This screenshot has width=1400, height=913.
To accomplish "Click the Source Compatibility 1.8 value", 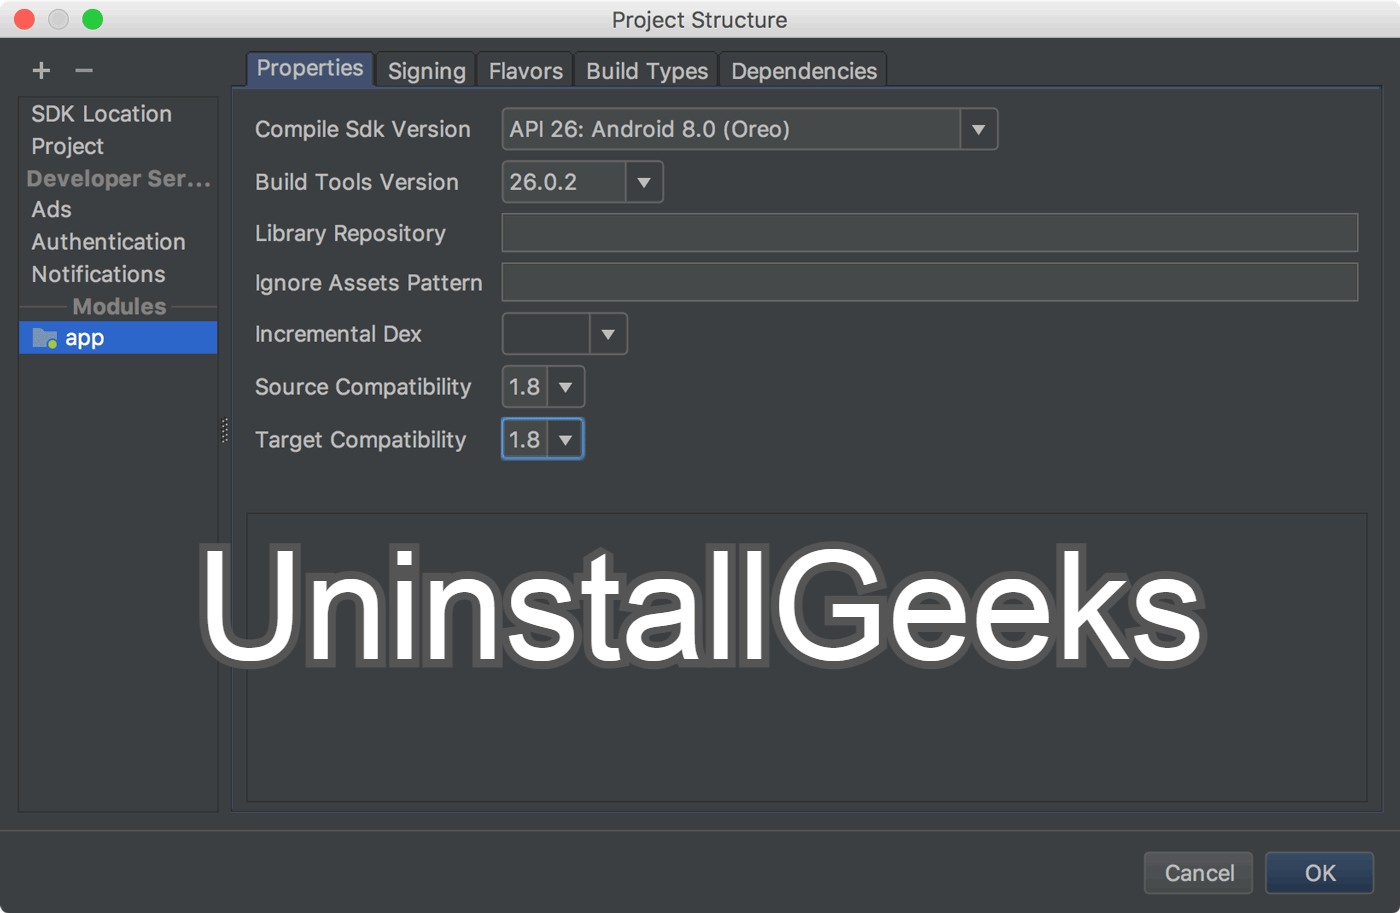I will coord(525,387).
